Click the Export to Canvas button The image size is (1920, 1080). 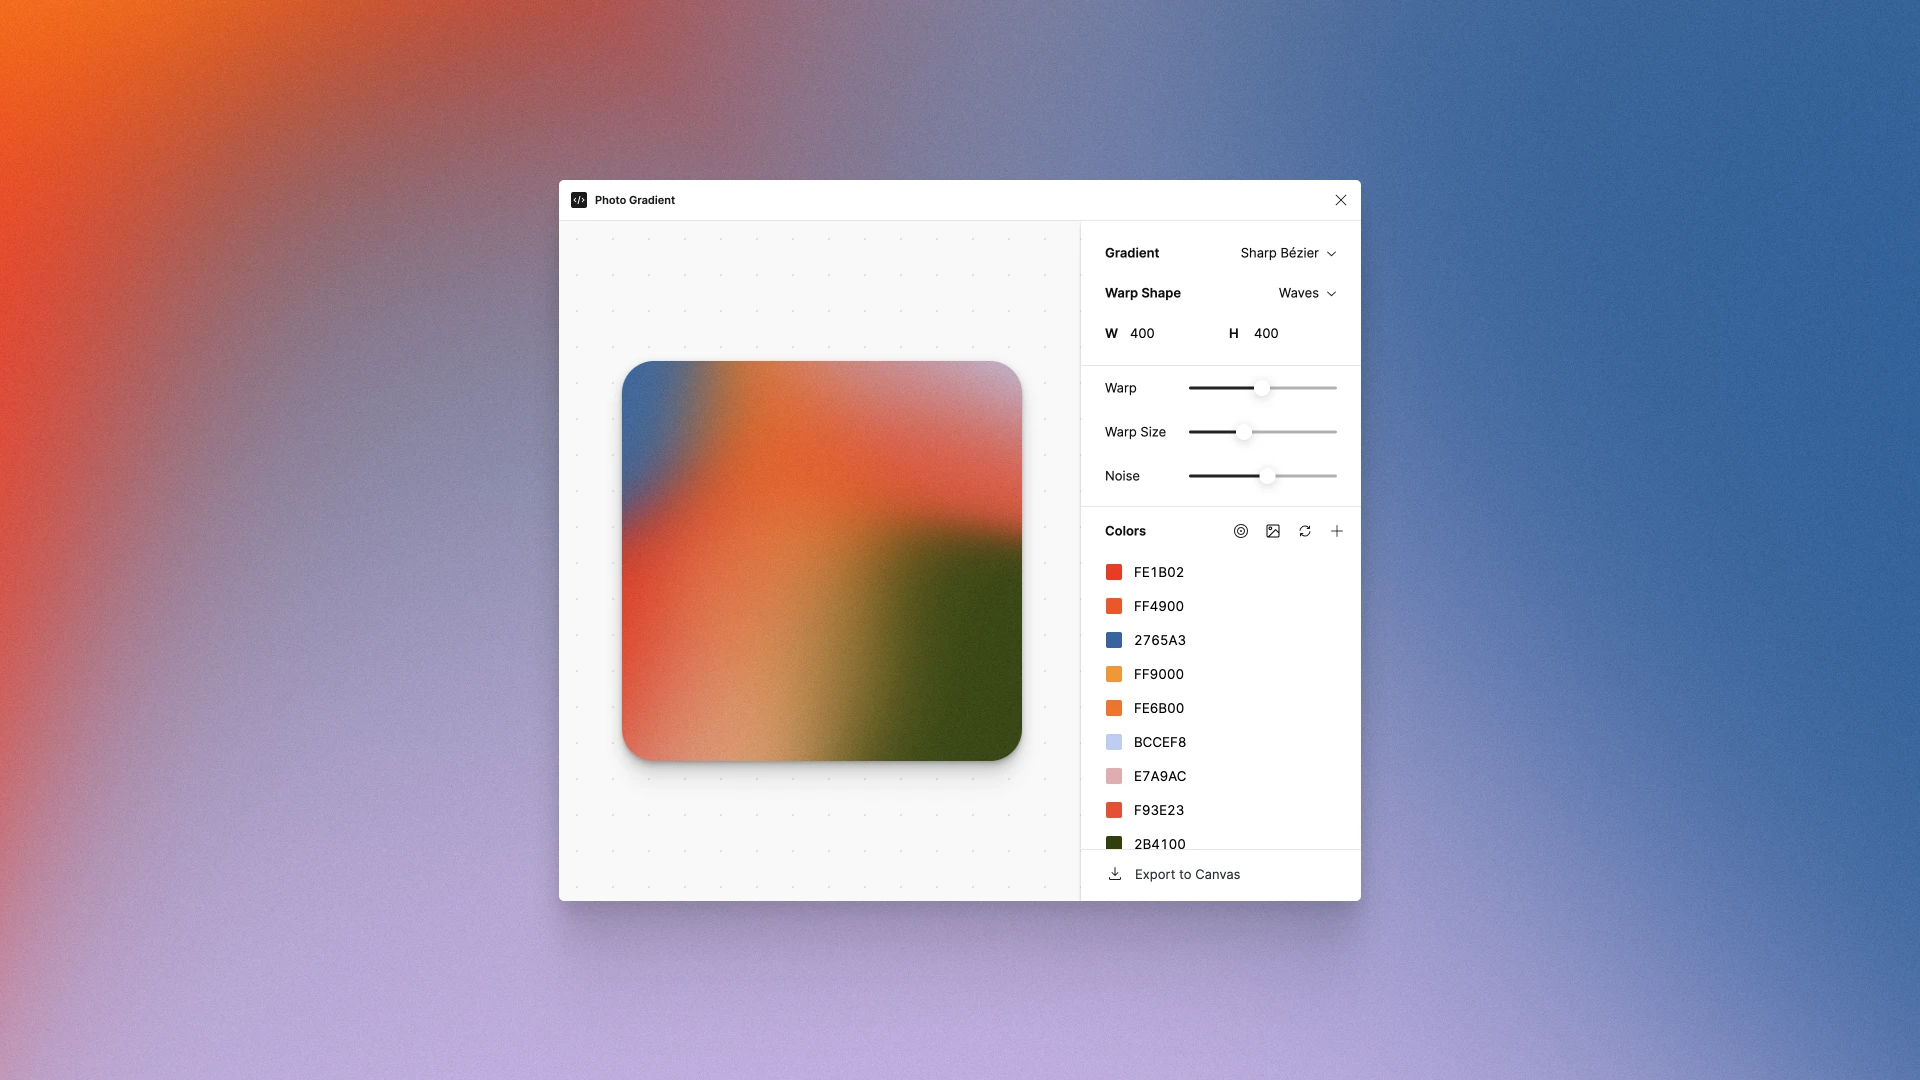point(1187,874)
